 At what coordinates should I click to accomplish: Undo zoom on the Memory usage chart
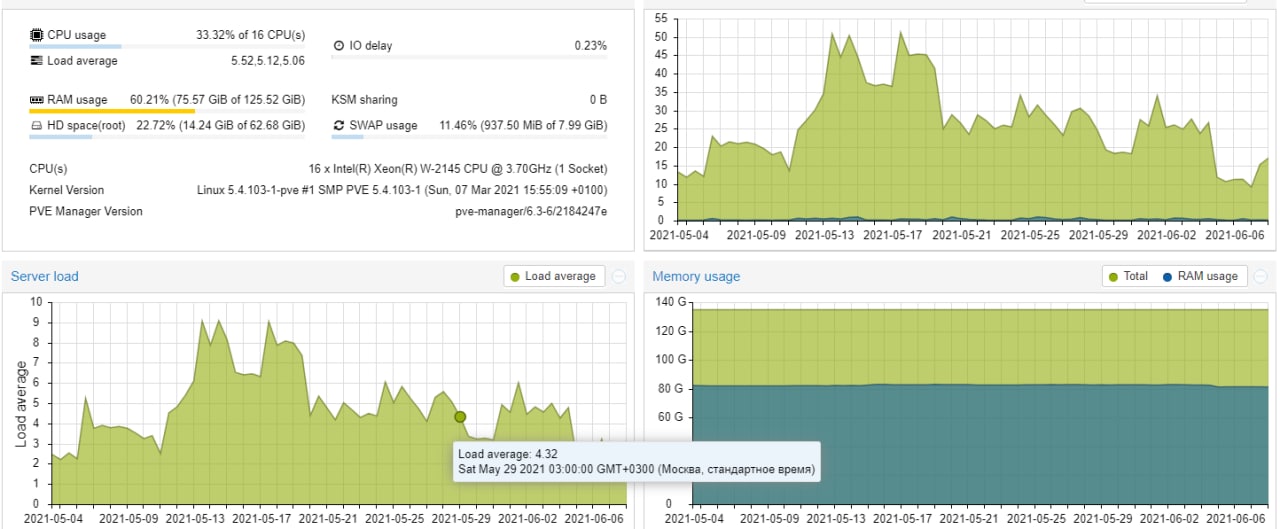[x=1261, y=277]
